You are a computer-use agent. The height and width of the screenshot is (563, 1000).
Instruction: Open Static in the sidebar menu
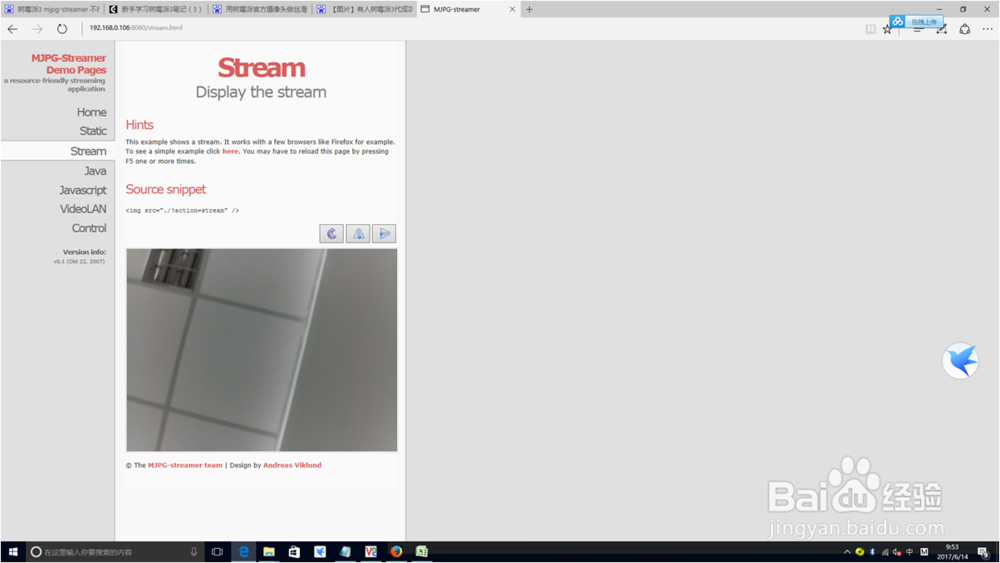tap(93, 131)
